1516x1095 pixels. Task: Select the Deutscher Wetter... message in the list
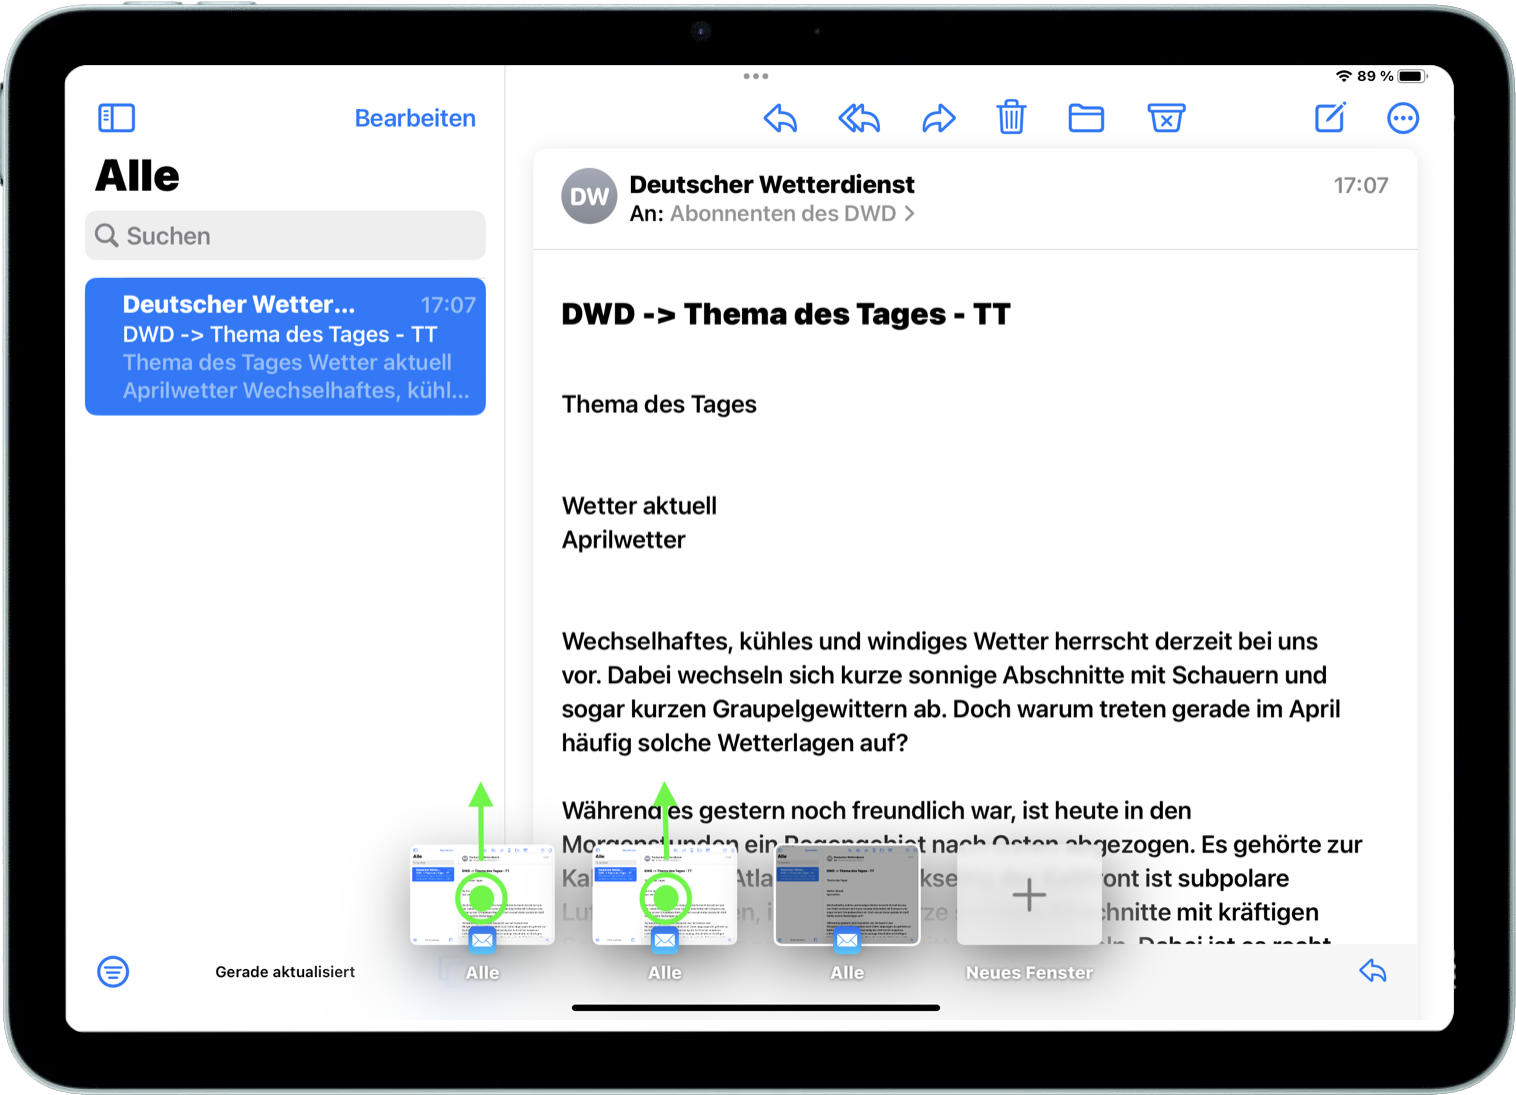pos(285,346)
